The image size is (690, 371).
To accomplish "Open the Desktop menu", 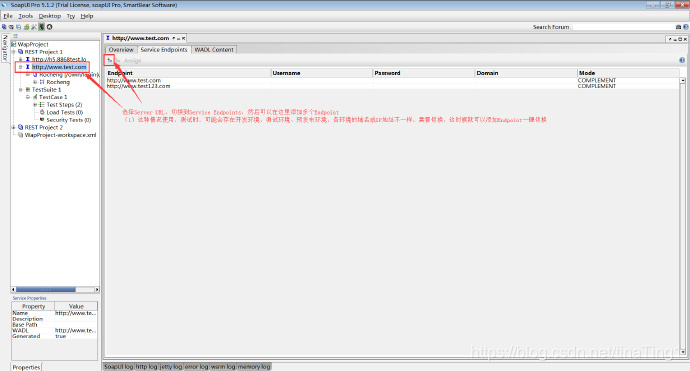I will click(x=50, y=16).
